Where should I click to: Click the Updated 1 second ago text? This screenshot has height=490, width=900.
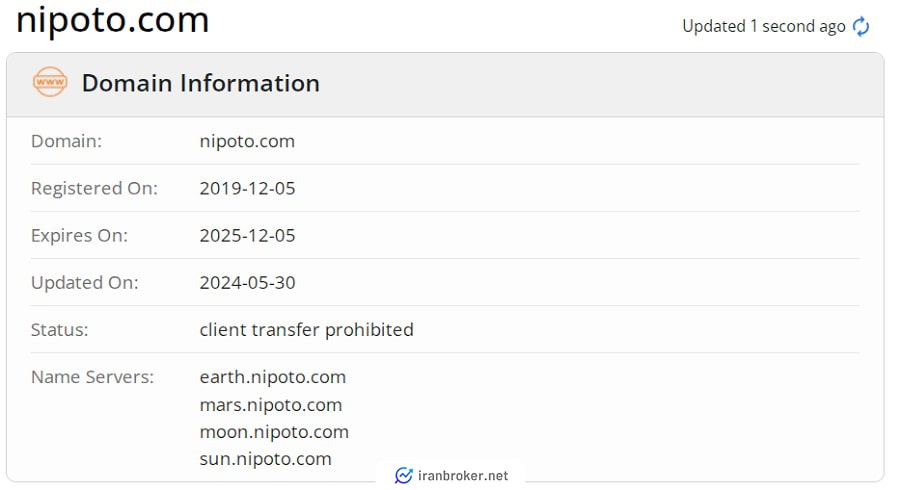(x=763, y=26)
